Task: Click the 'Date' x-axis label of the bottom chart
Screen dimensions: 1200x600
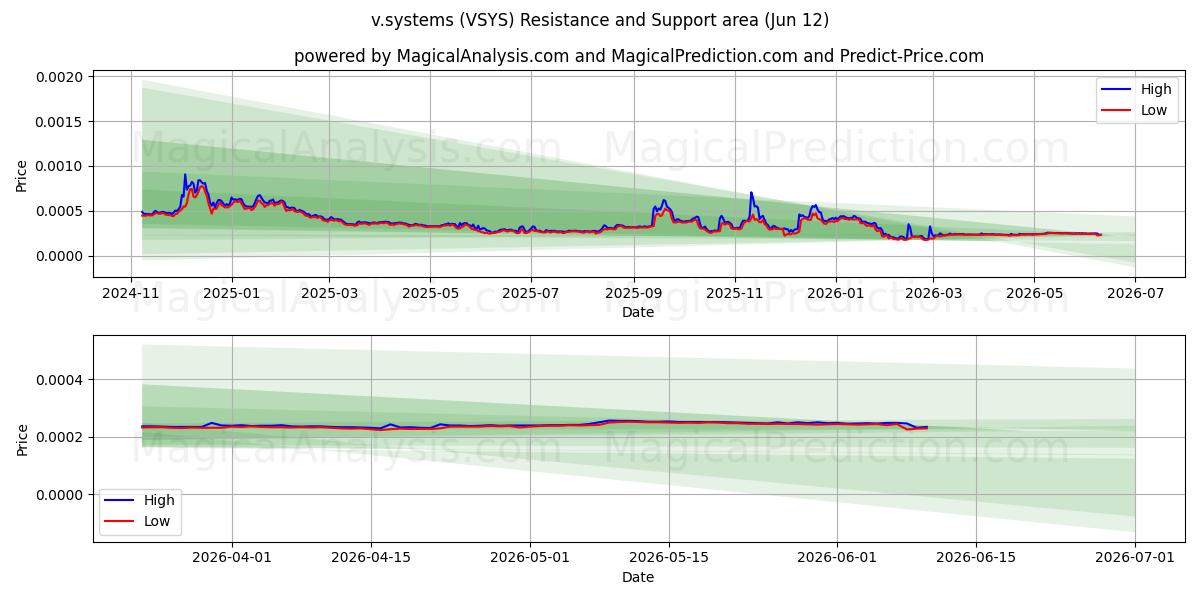Action: click(x=638, y=577)
